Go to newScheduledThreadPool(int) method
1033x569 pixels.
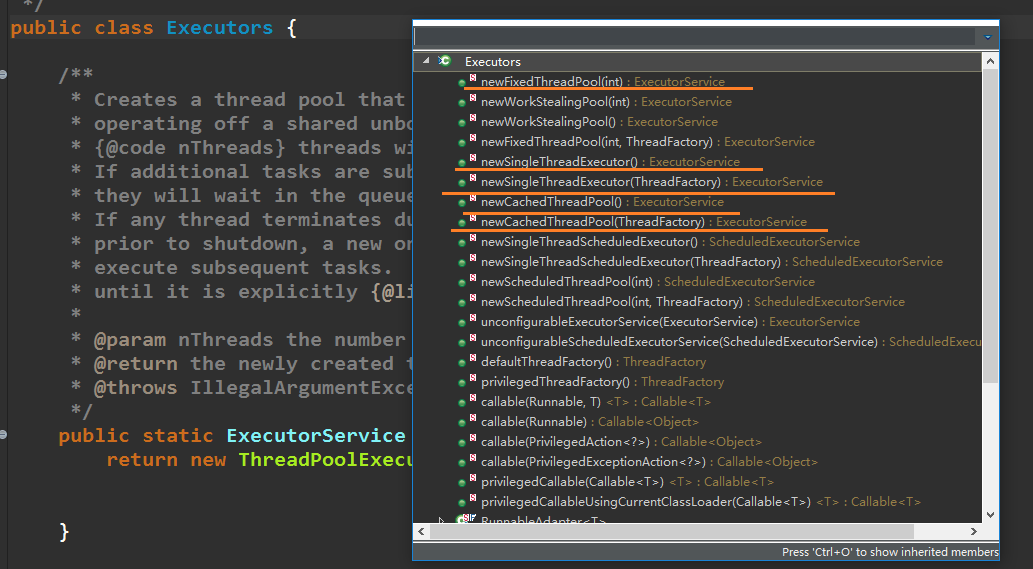click(648, 282)
